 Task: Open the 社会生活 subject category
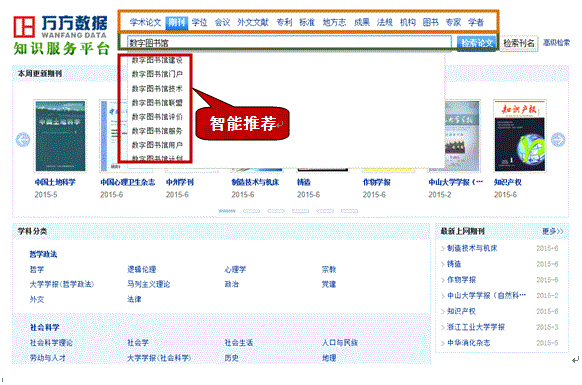click(x=239, y=343)
